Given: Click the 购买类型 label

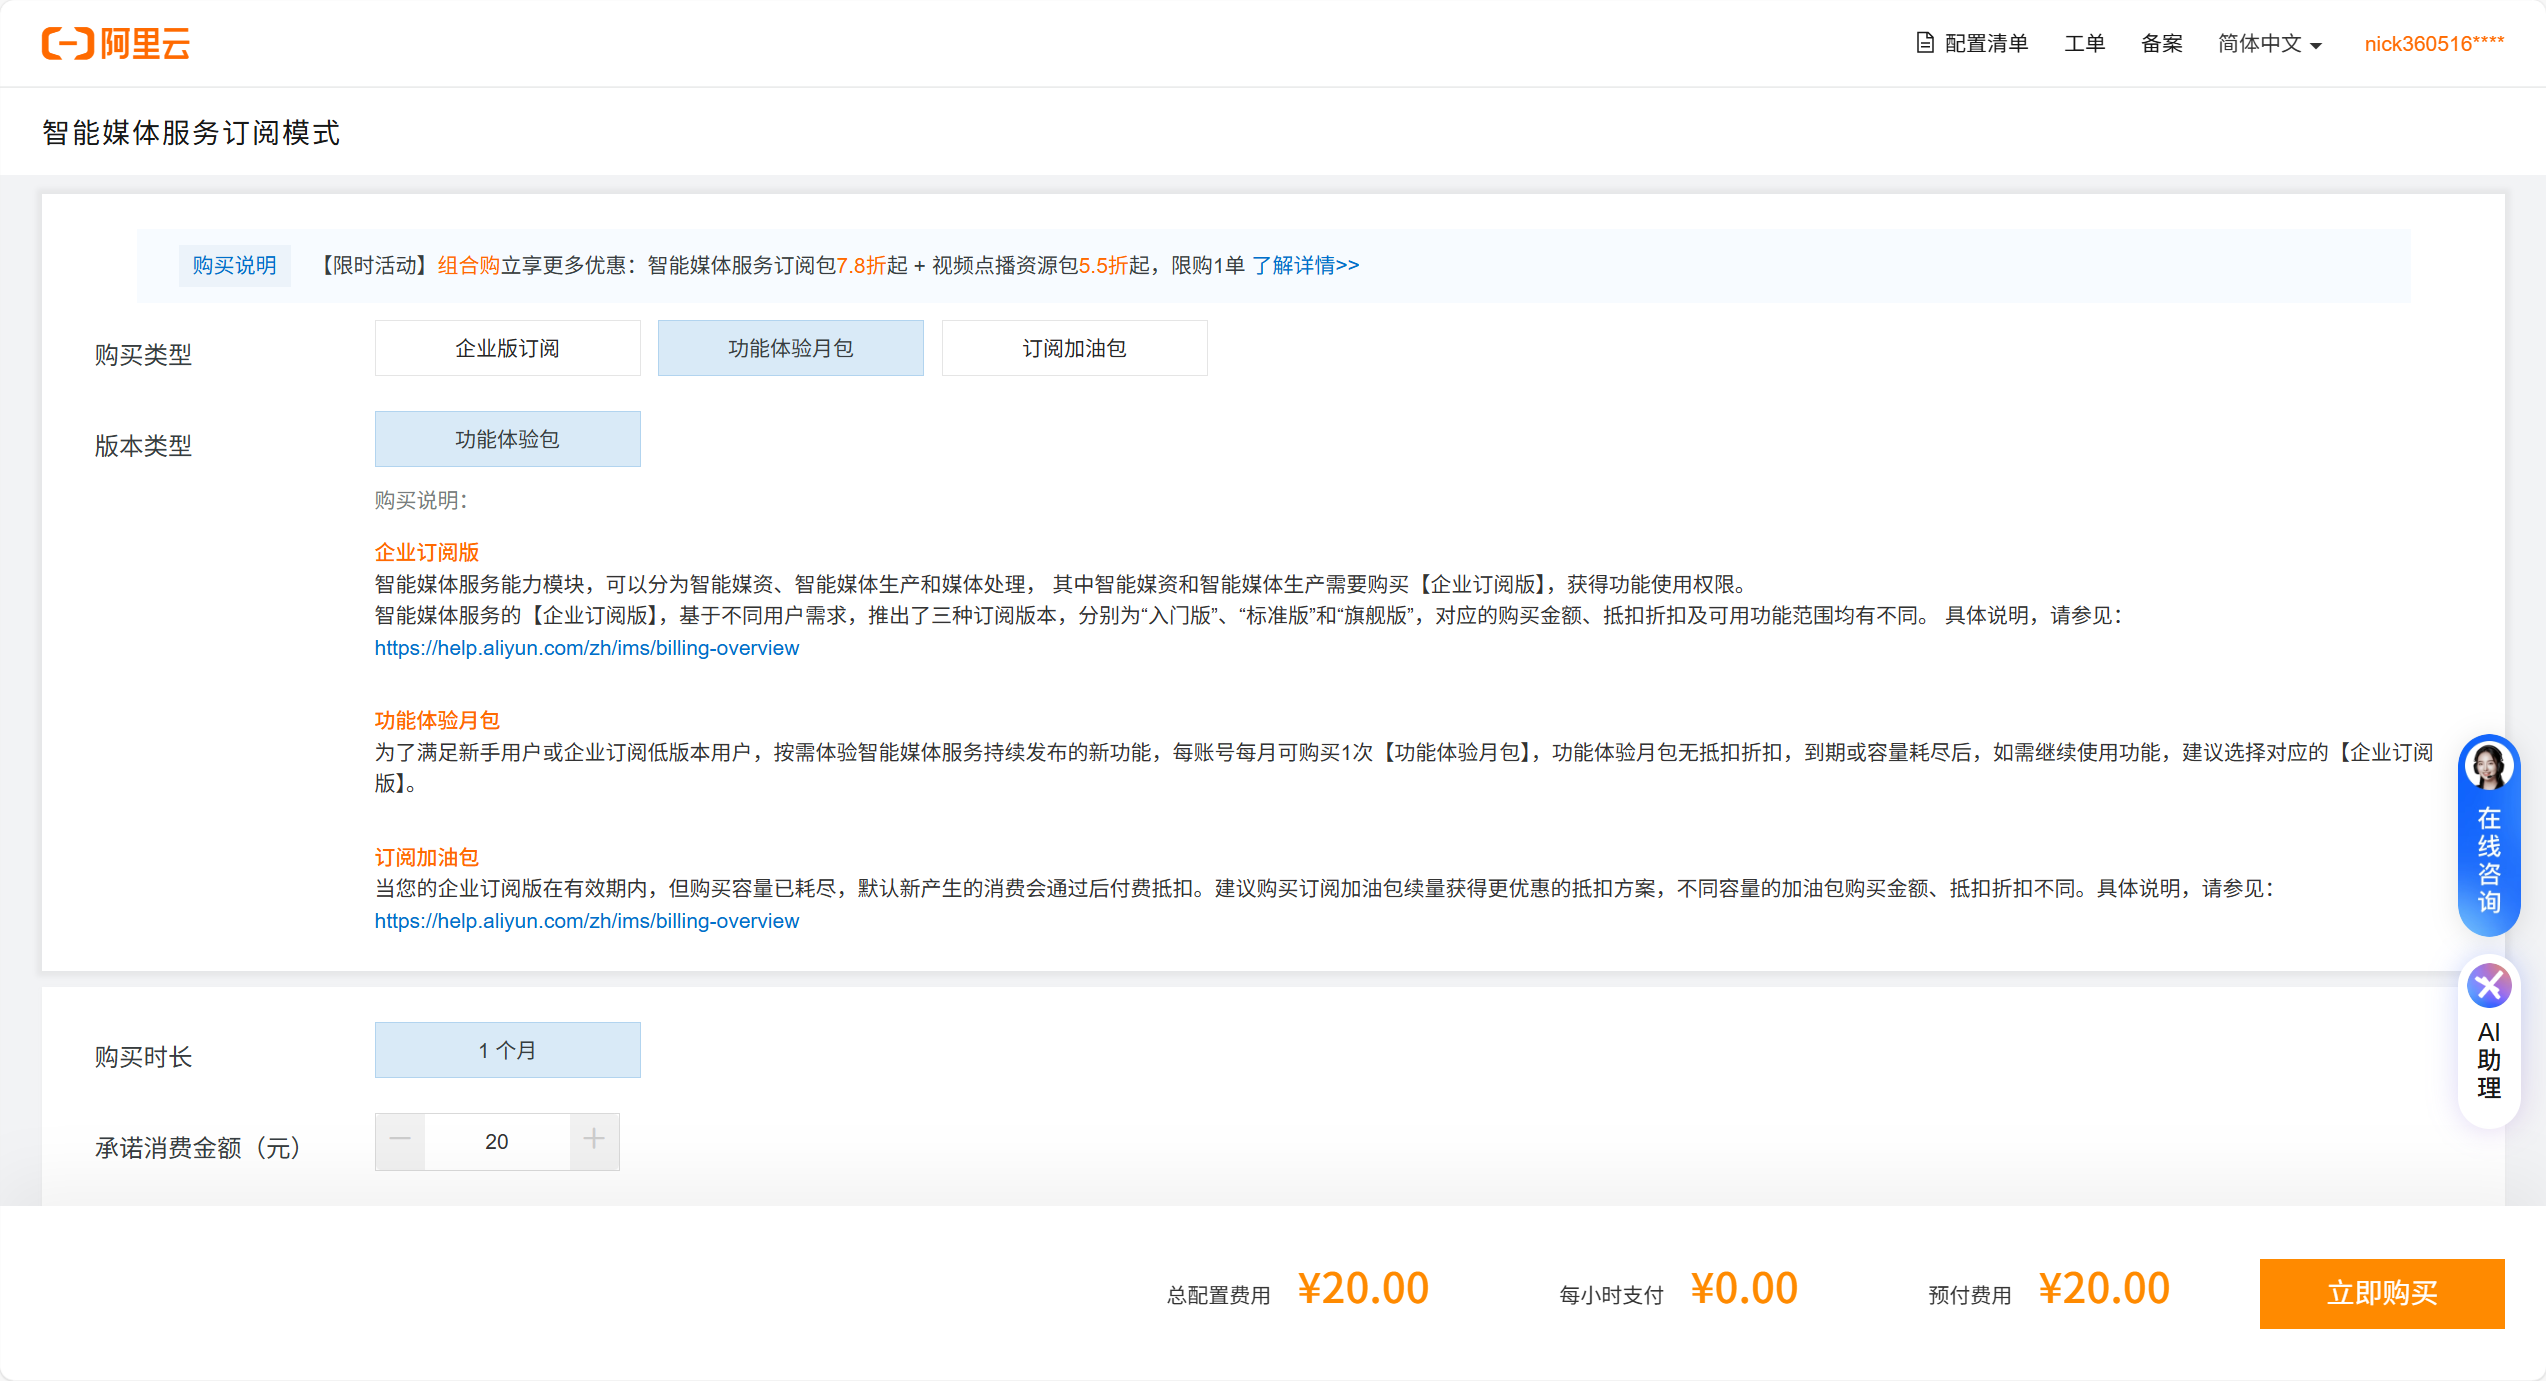Looking at the screenshot, I should point(143,355).
